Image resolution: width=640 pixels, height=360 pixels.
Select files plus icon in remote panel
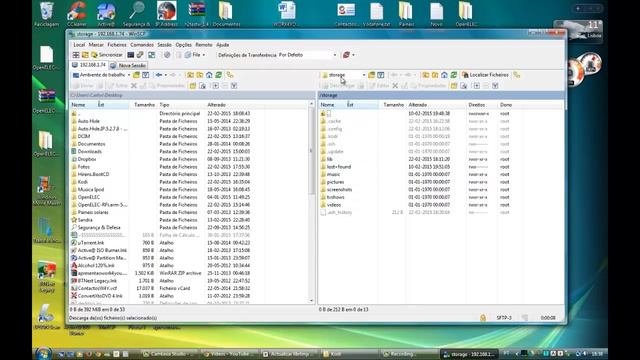click(476, 86)
